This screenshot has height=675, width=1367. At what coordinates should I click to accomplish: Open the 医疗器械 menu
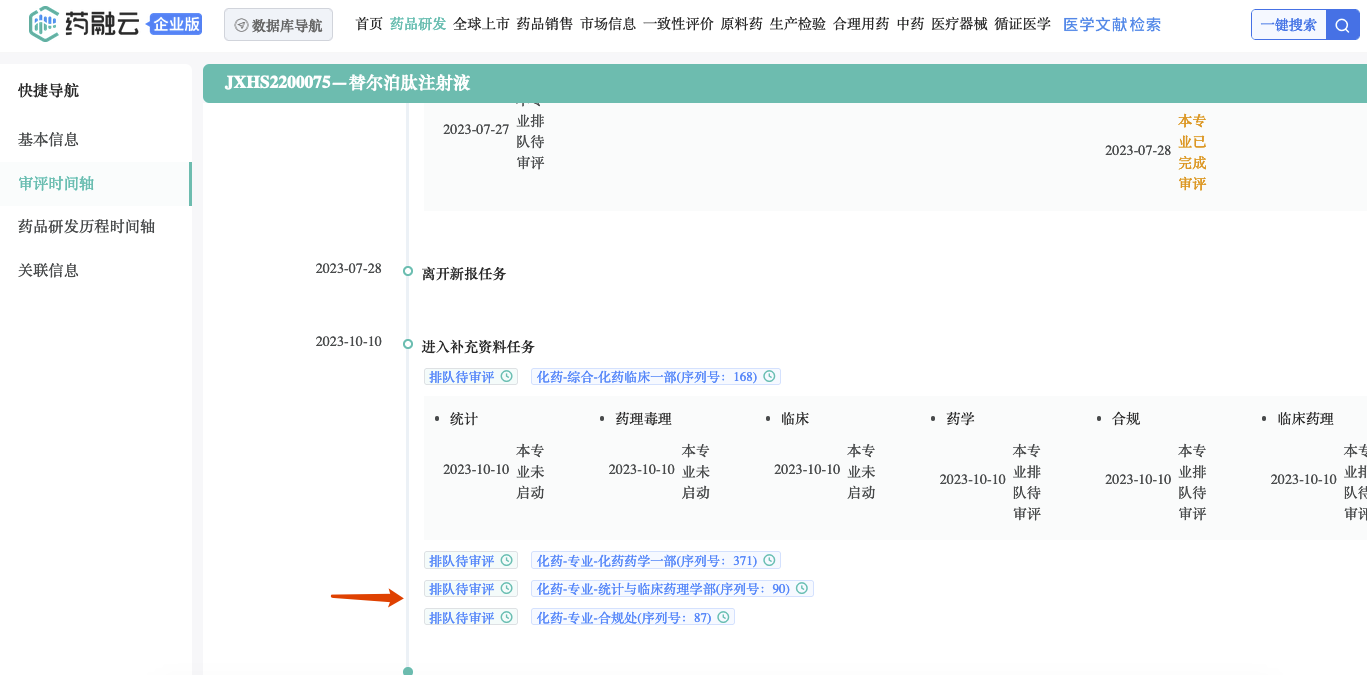tap(959, 24)
